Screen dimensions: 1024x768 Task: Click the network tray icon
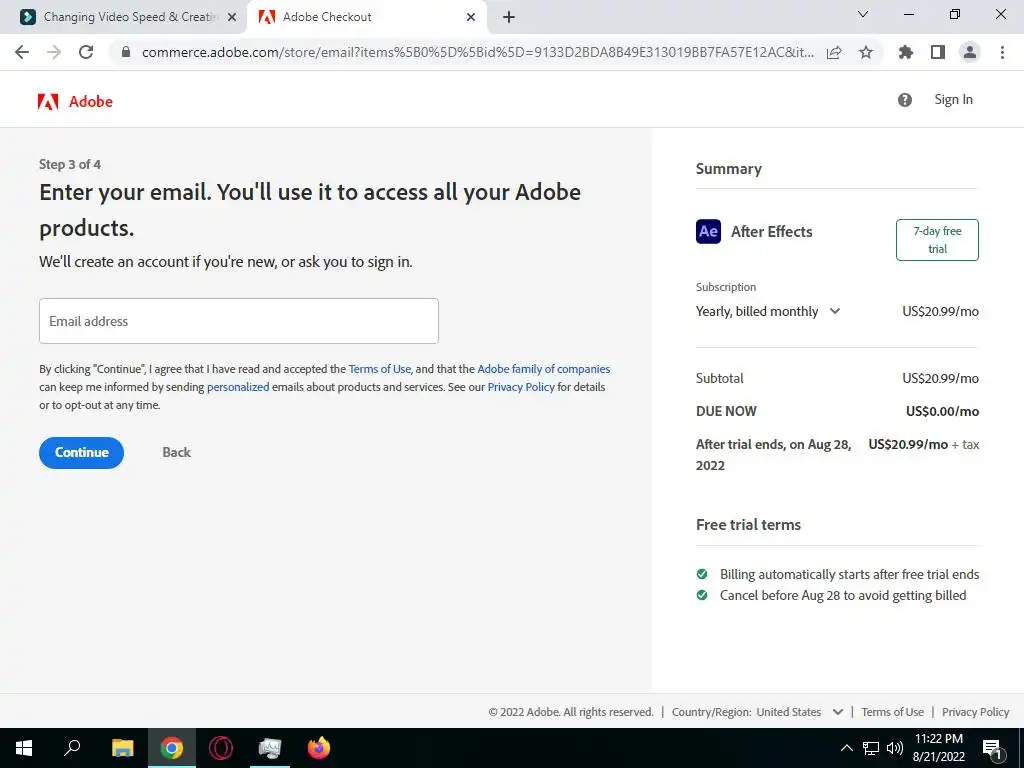click(x=871, y=748)
